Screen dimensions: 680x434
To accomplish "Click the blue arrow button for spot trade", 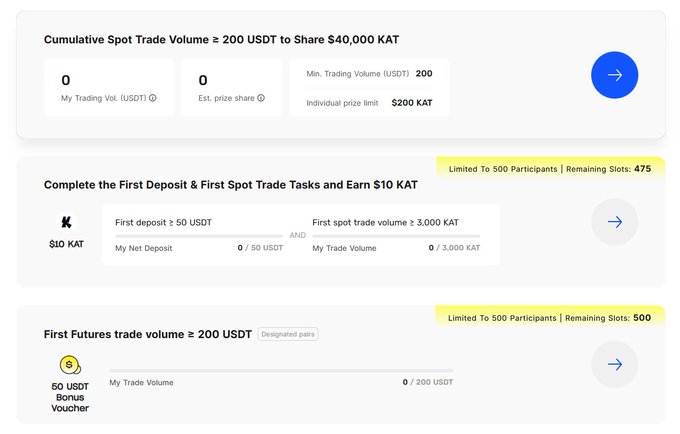I will coord(614,75).
